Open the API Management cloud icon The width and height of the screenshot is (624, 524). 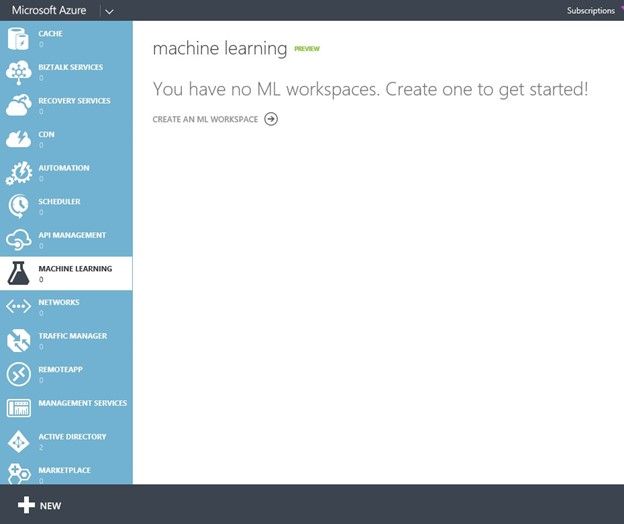[x=18, y=240]
